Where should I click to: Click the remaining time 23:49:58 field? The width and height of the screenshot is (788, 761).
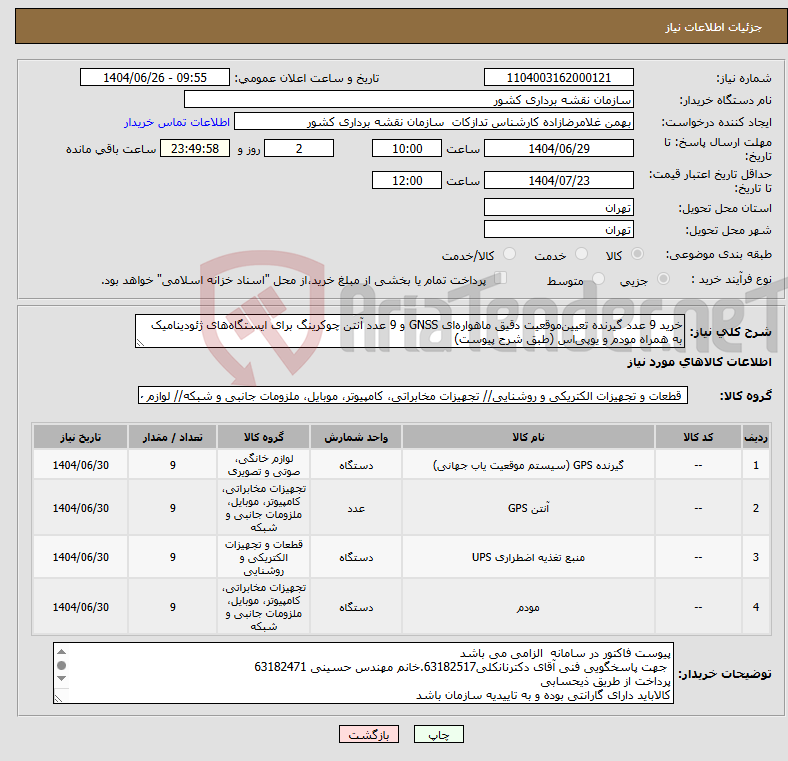point(195,148)
